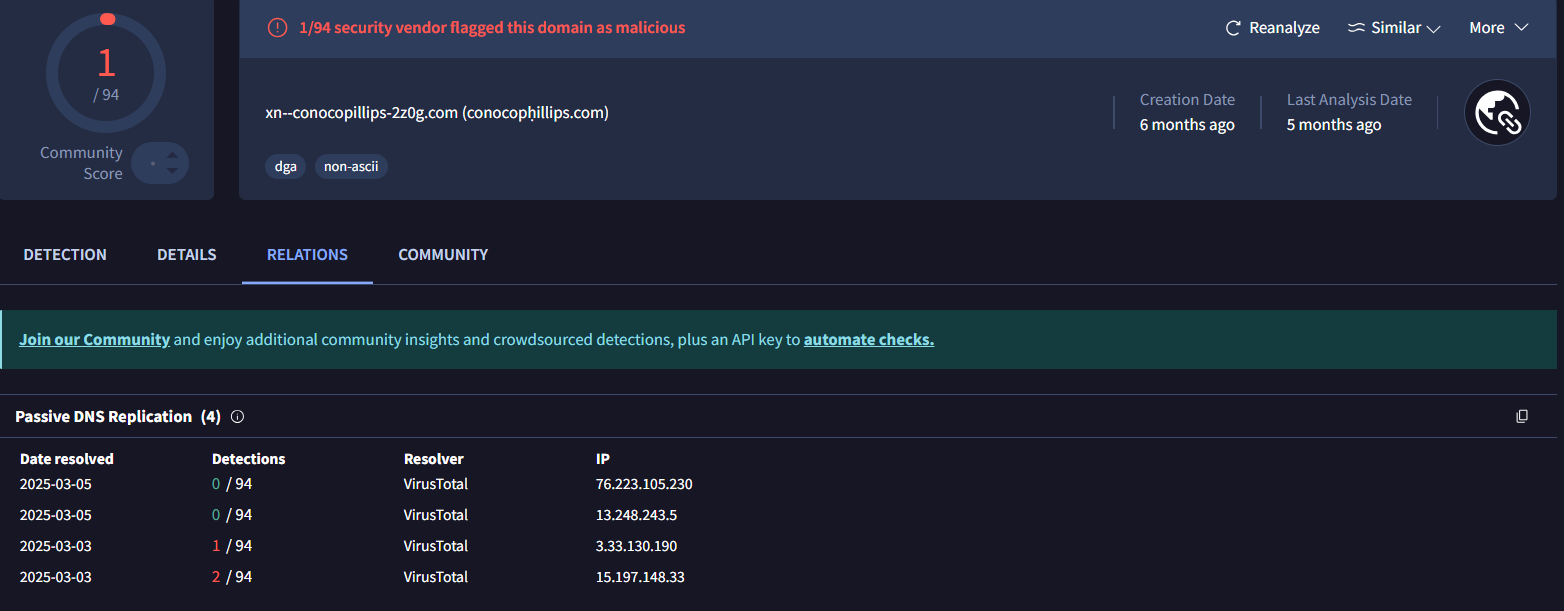This screenshot has width=1564, height=611.
Task: Upvote the community score arrow
Action: pos(172,155)
